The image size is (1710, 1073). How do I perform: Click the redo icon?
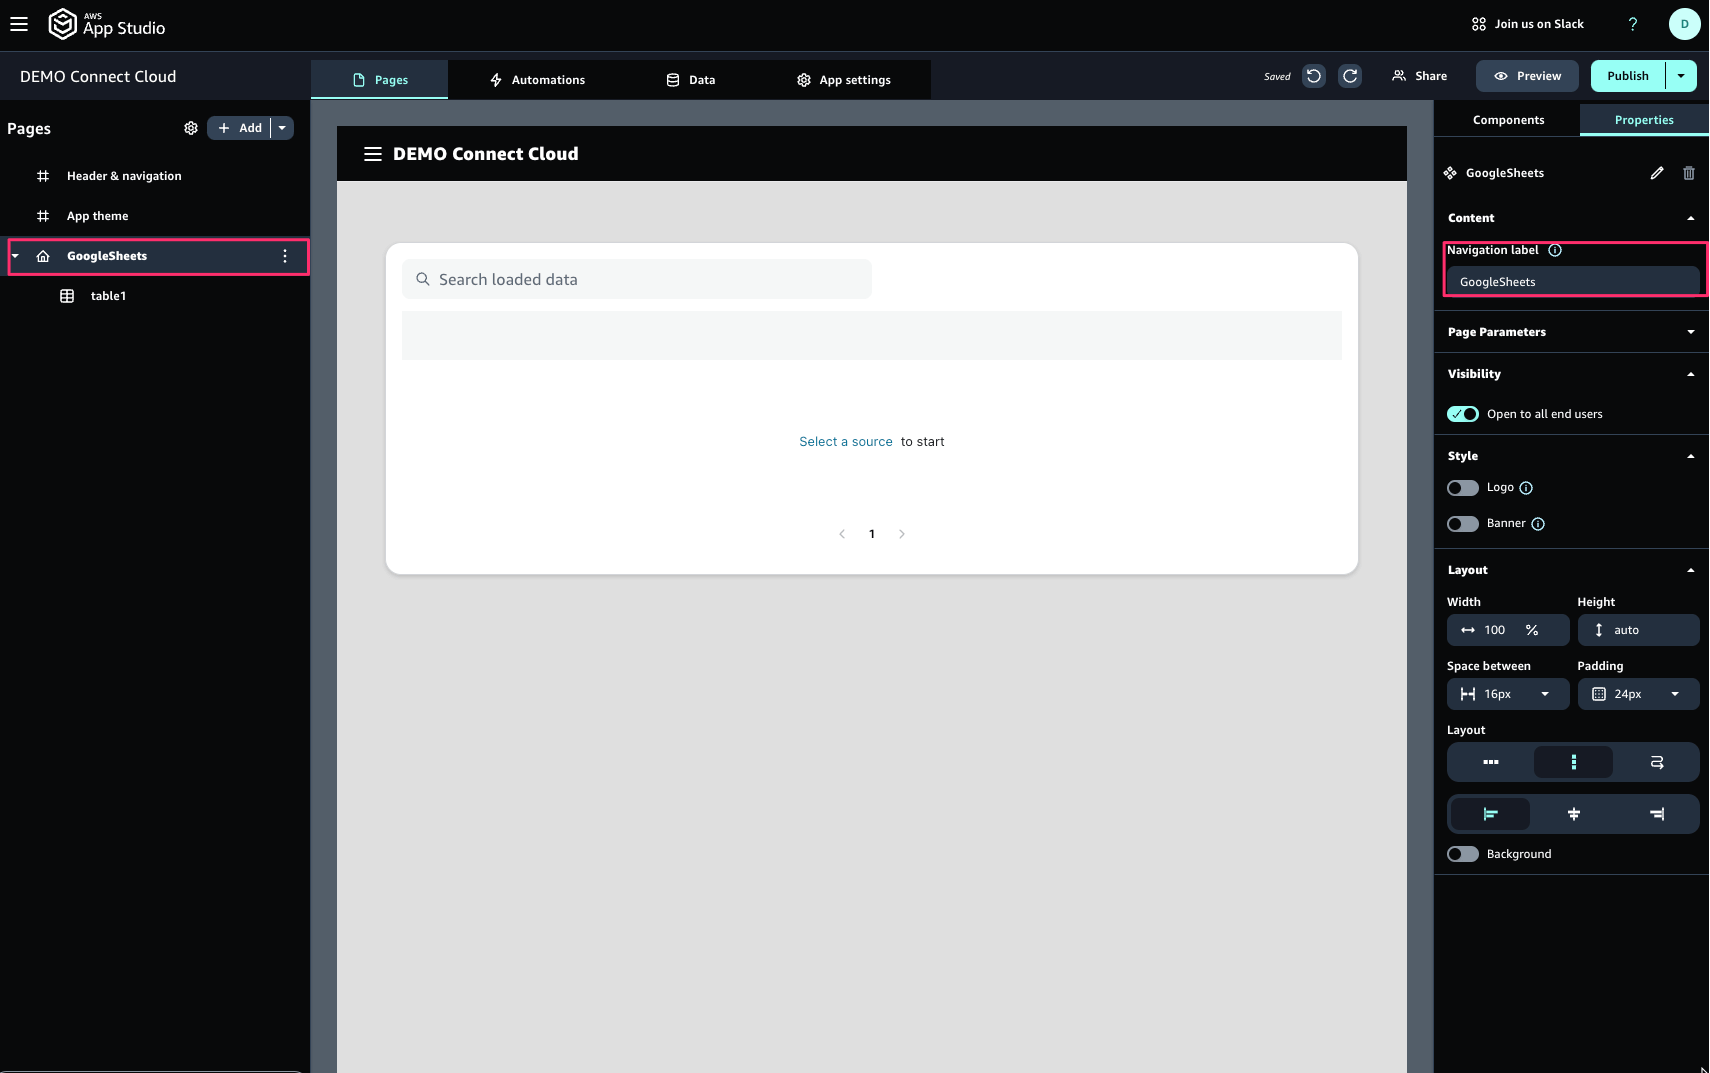point(1350,76)
